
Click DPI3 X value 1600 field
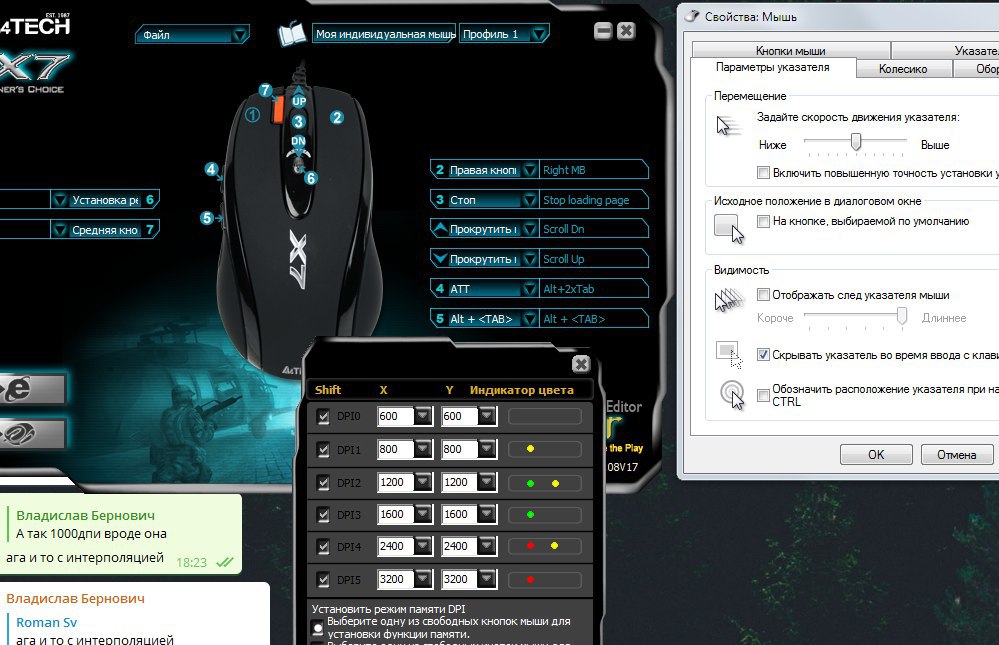395,514
